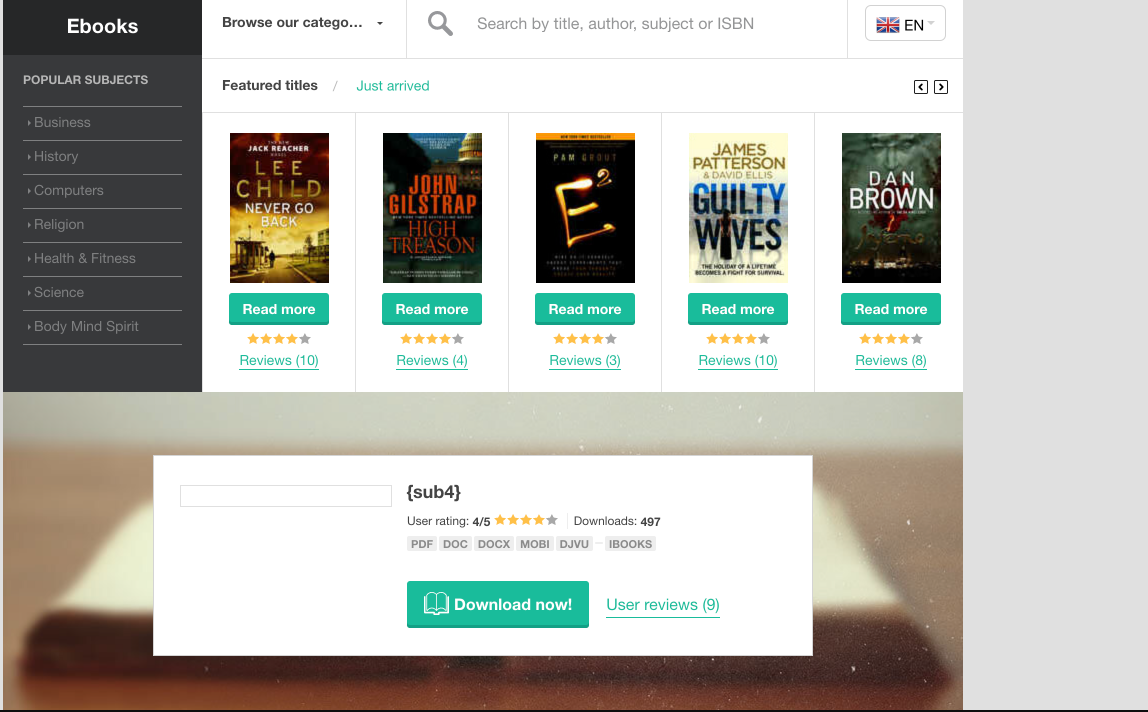This screenshot has width=1148, height=712.
Task: Click Read more under Never Go Back
Action: click(x=279, y=309)
